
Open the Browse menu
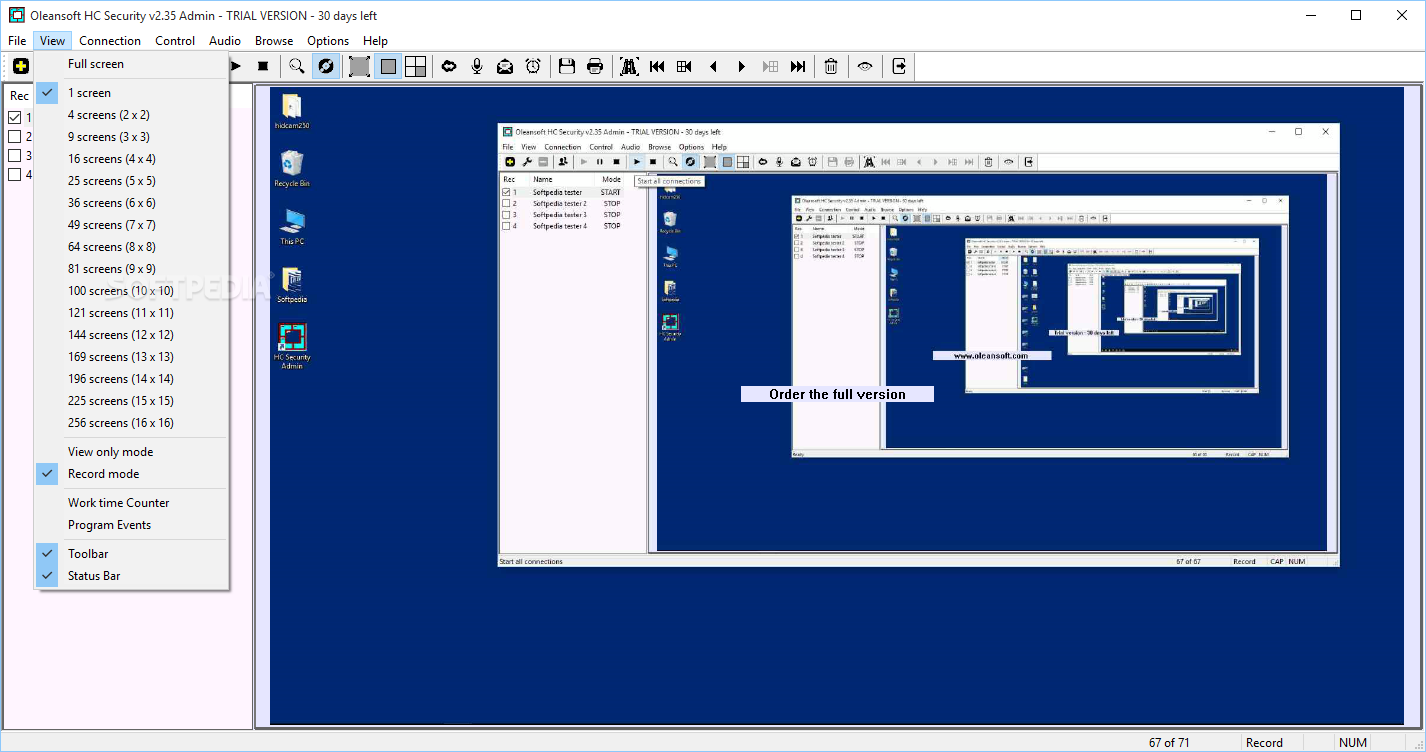coord(274,41)
